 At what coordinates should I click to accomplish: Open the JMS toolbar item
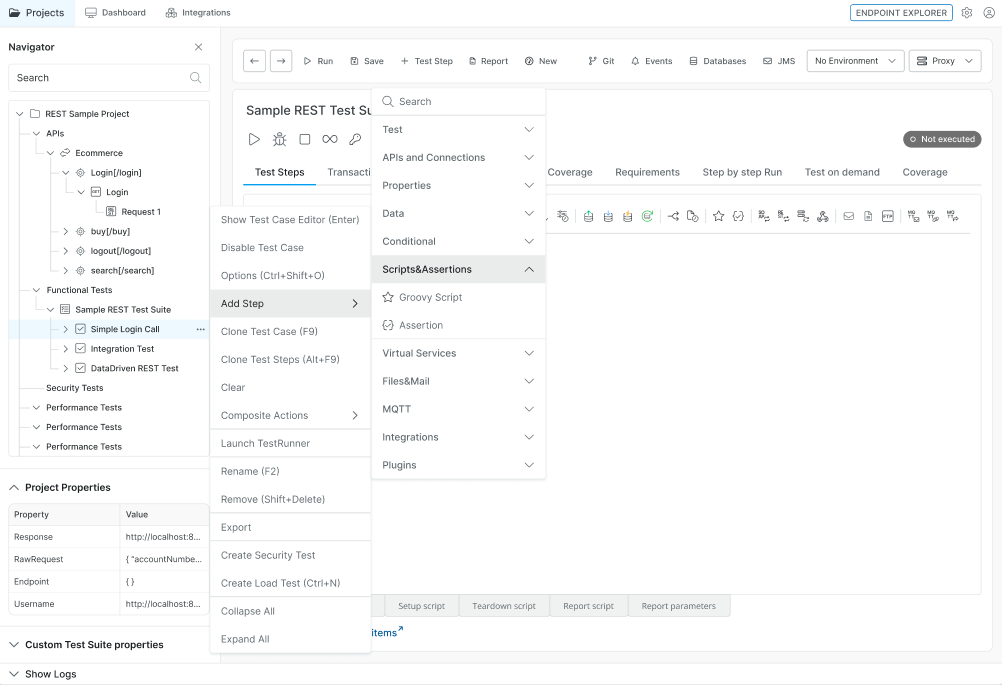pyautogui.click(x=778, y=61)
